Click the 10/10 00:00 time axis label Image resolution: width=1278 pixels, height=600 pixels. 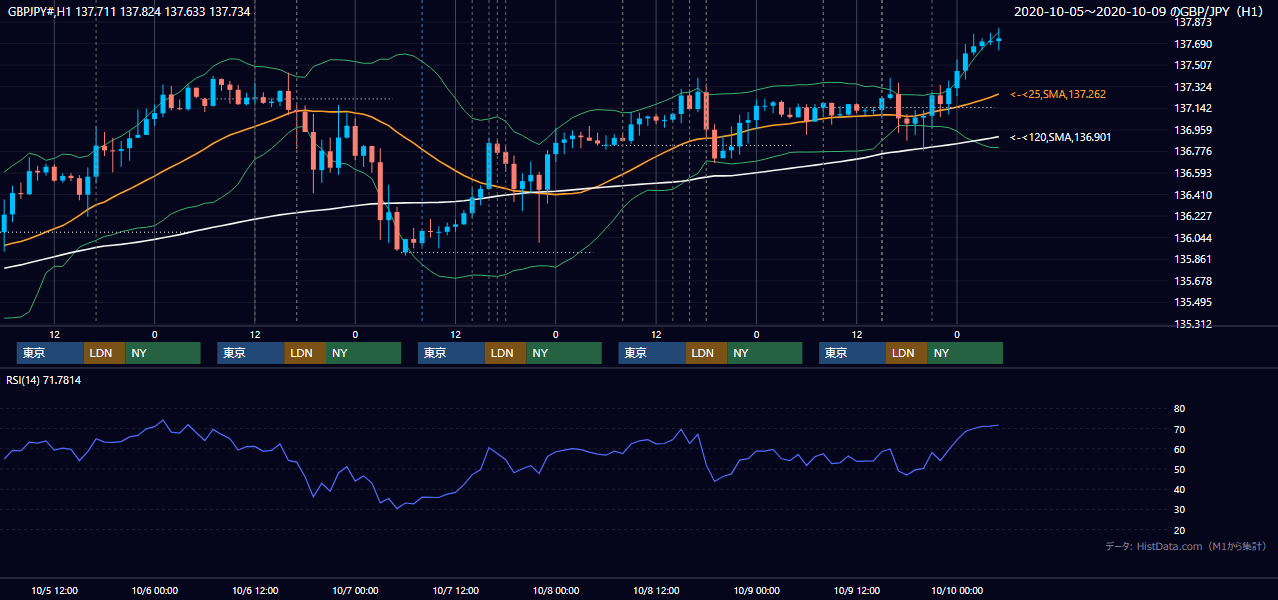pyautogui.click(x=957, y=590)
